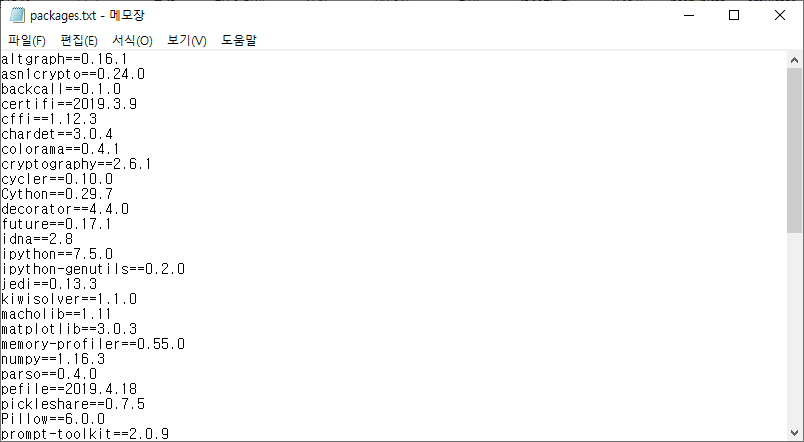Click the scrollbar up arrow
The height and width of the screenshot is (442, 804).
tap(794, 60)
